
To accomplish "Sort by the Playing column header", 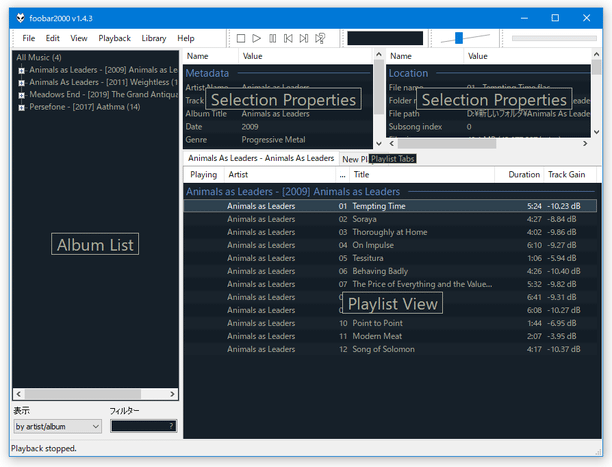I will pyautogui.click(x=203, y=175).
